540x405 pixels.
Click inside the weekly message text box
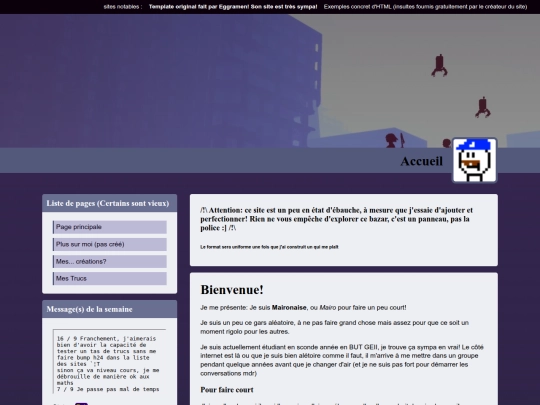tap(110, 361)
